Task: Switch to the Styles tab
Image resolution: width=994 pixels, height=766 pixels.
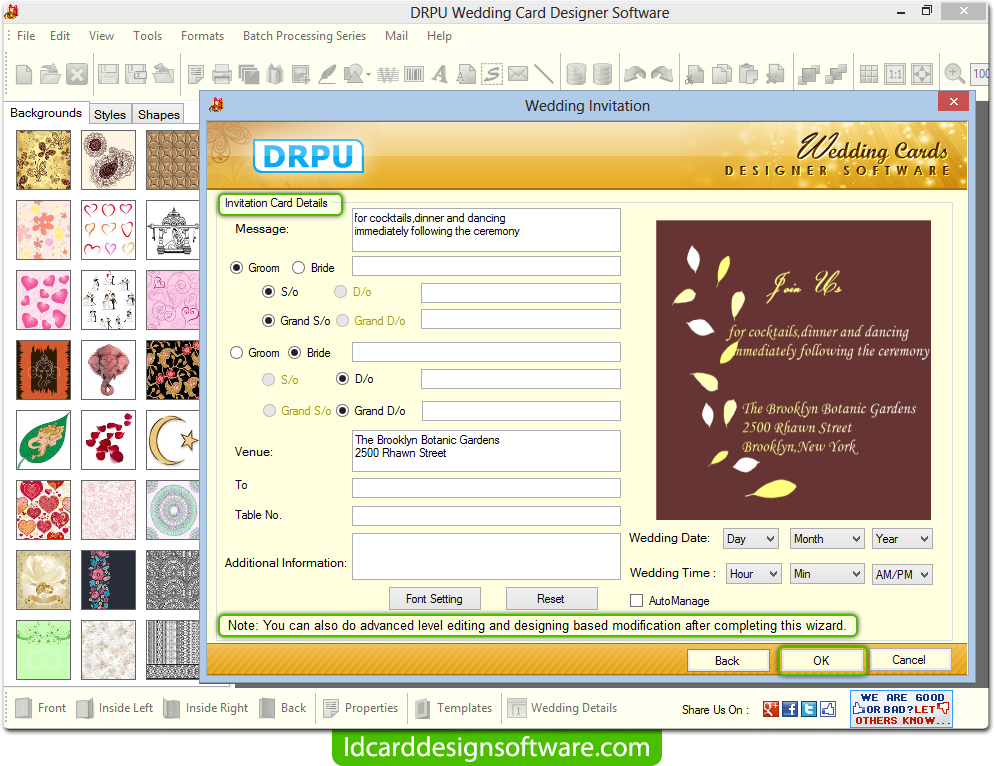Action: point(110,114)
